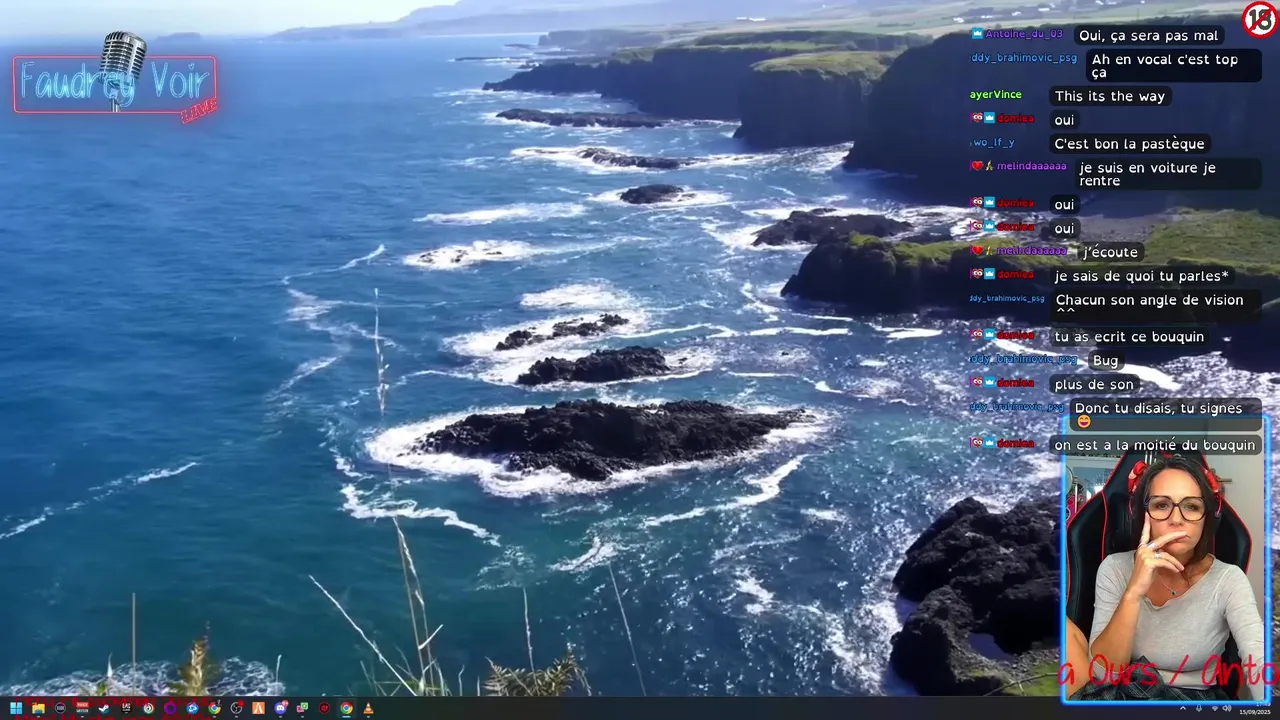Open VLC media player taskbar icon
This screenshot has height=720, width=1280.
(368, 708)
